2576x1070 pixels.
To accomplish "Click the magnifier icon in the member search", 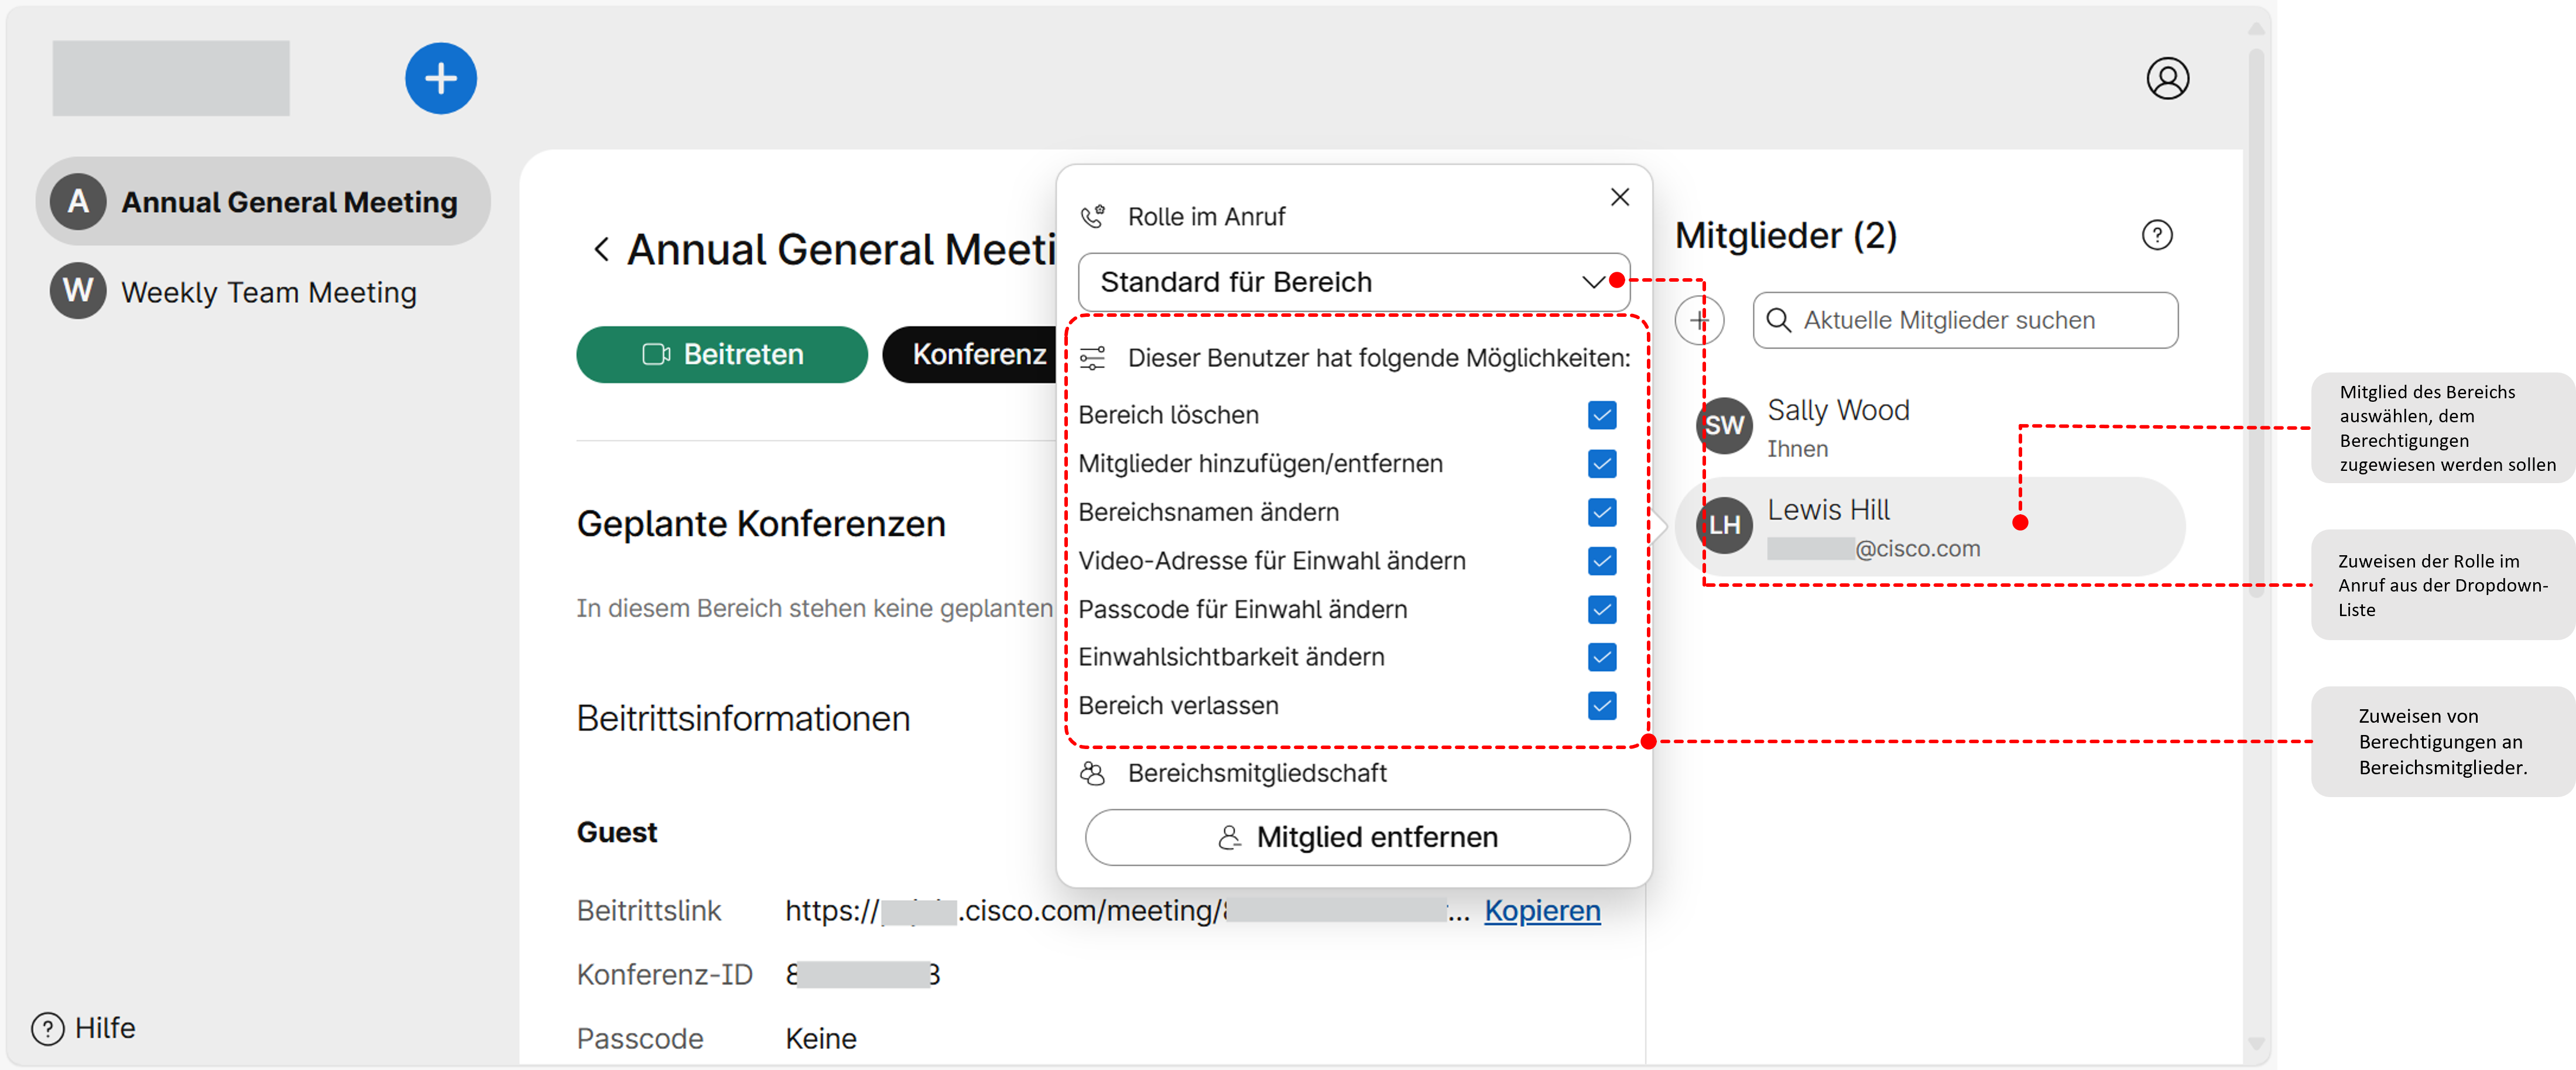I will 1781,320.
